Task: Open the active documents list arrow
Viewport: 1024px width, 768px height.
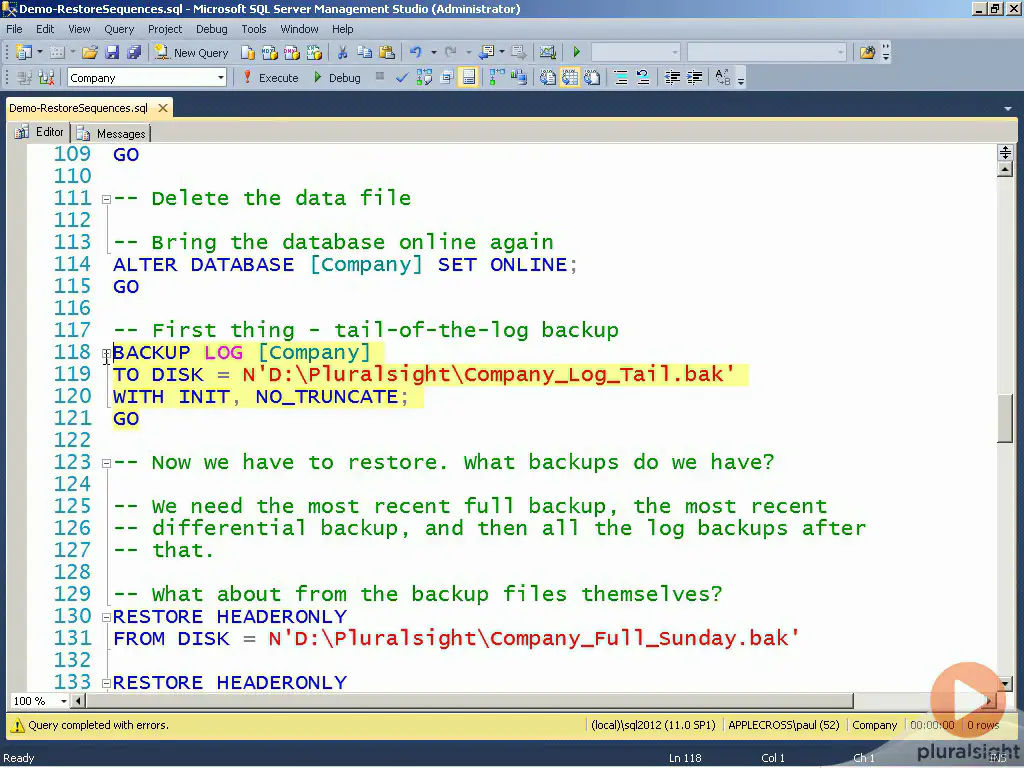Action: [1008, 108]
